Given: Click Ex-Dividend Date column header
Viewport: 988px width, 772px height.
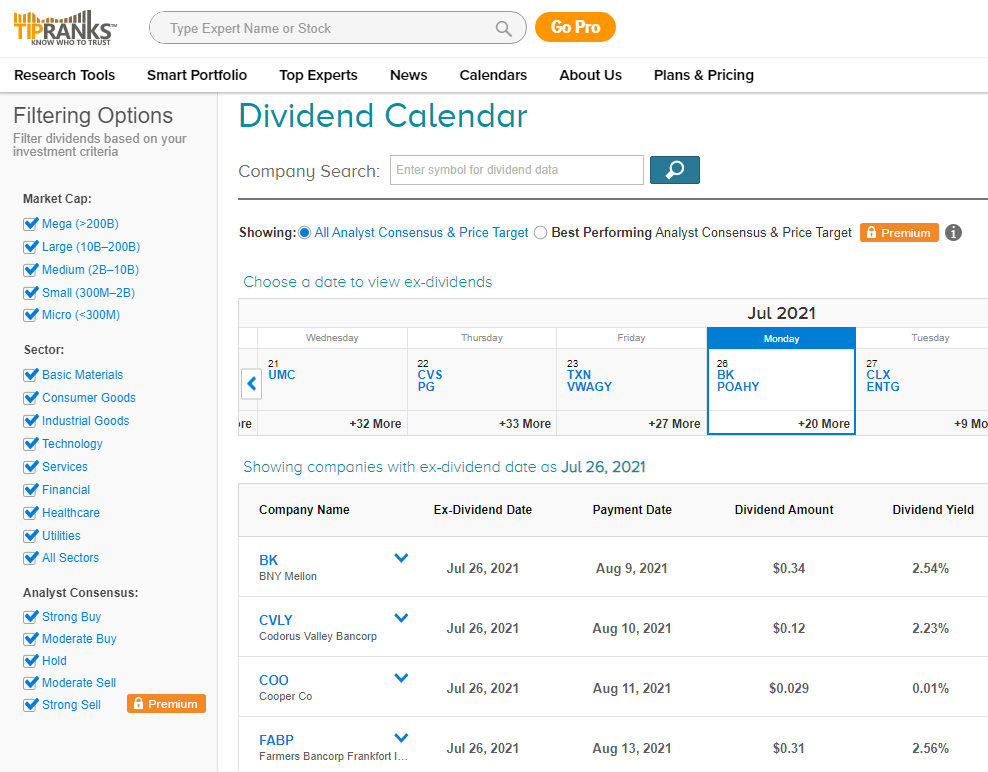Looking at the screenshot, I should point(483,510).
